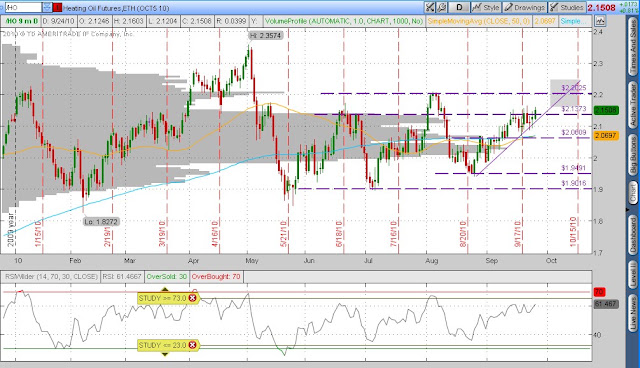Image resolution: width=640 pixels, height=368 pixels.
Task: Click the scissors tool icon in top toolbar
Action: tap(430, 7)
